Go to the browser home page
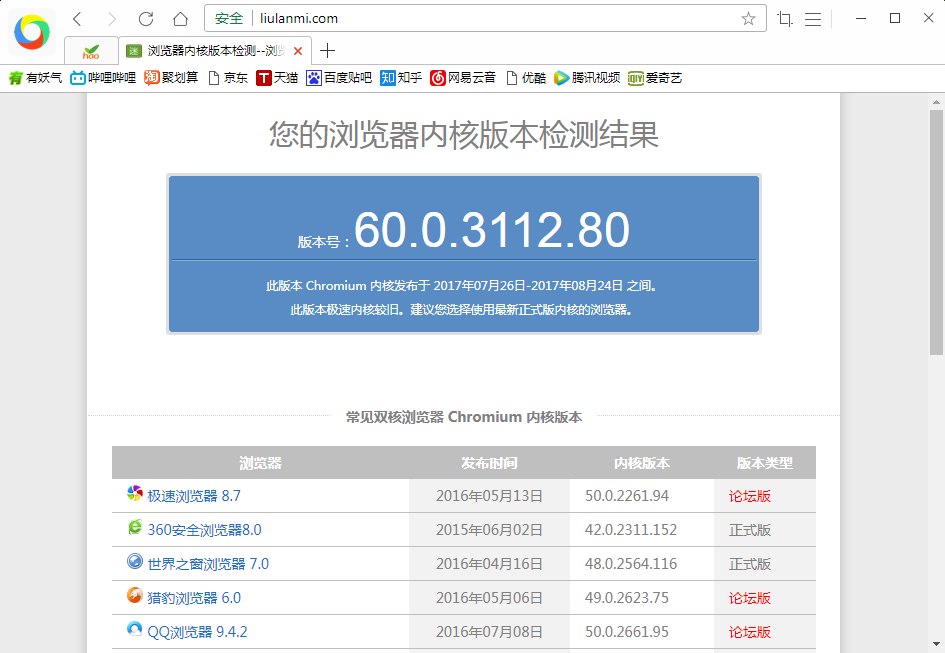945x653 pixels. (x=180, y=19)
